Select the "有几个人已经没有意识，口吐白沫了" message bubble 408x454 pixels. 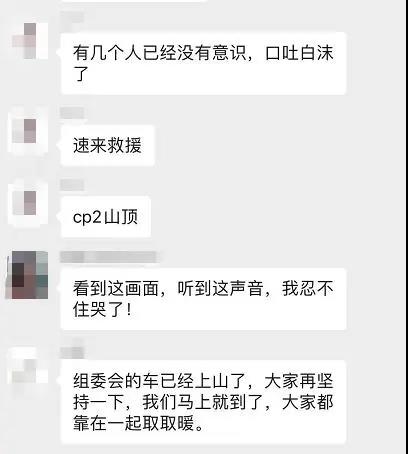click(204, 63)
